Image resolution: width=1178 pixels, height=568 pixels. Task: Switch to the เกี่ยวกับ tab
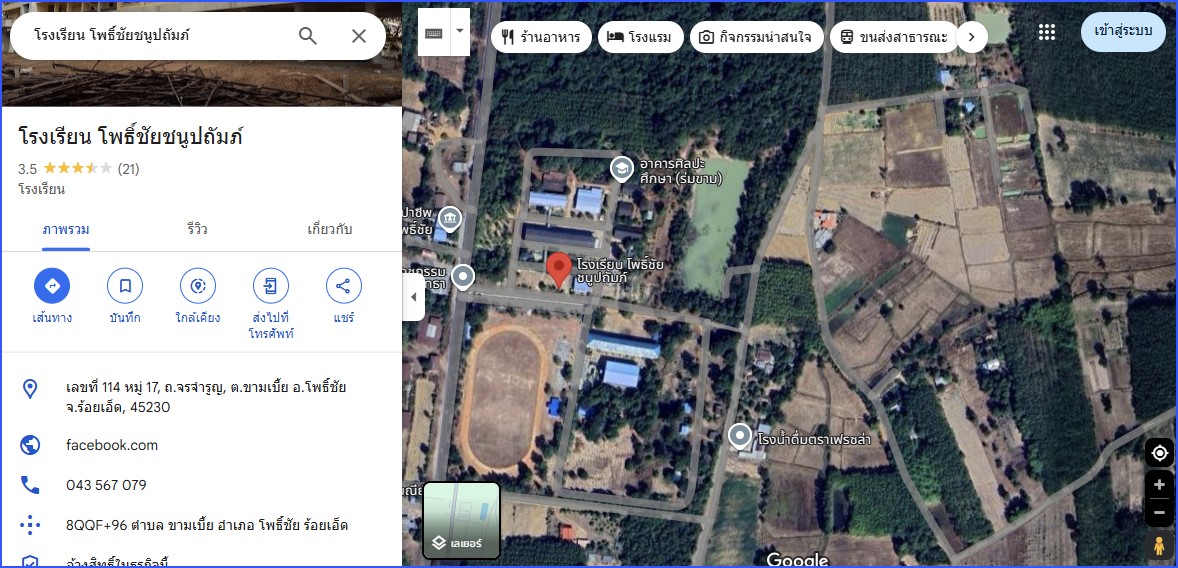330,229
